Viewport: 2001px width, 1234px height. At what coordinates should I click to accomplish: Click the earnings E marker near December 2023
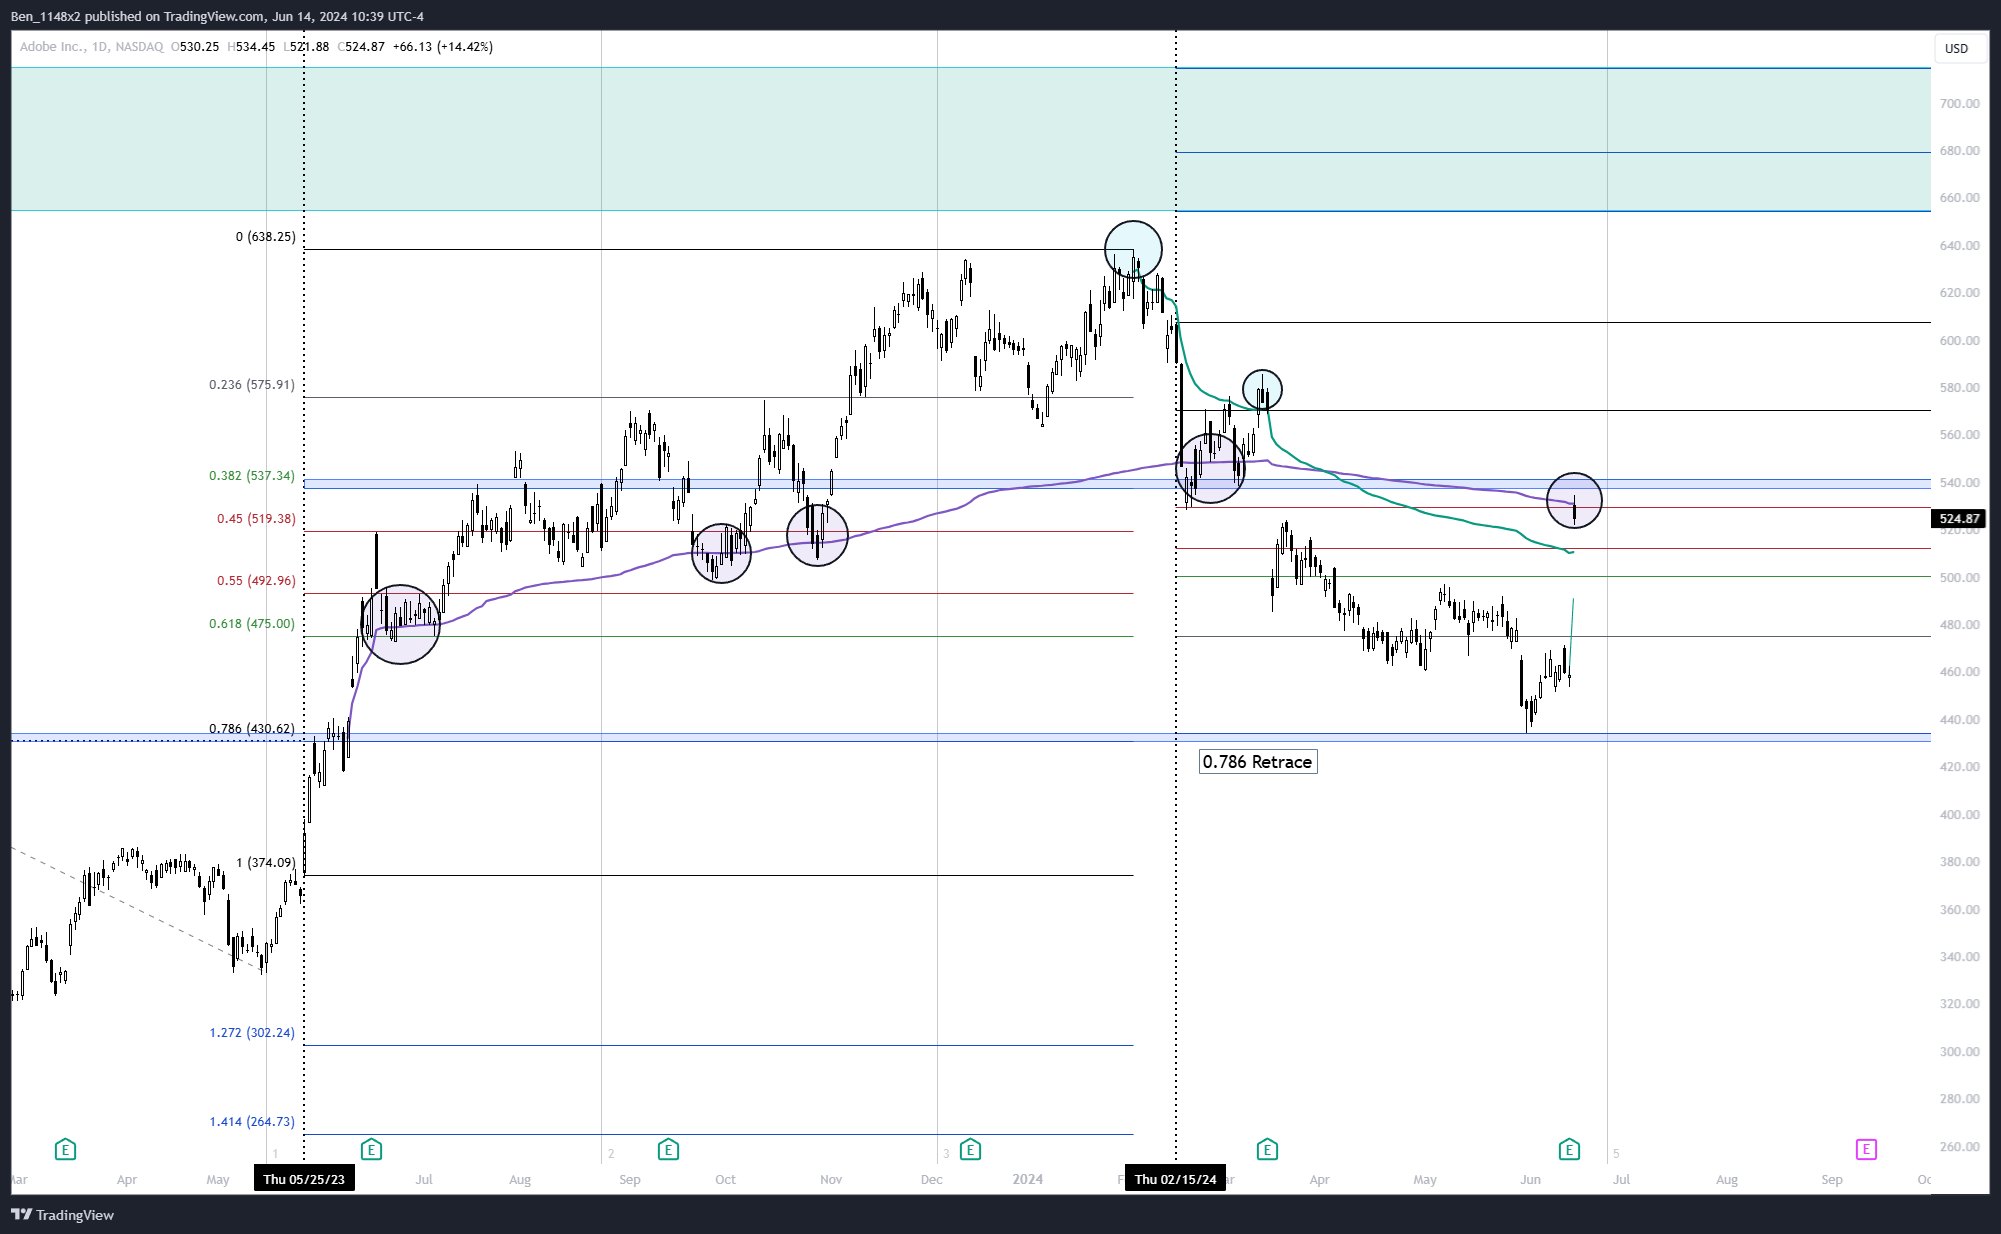pos(969,1149)
